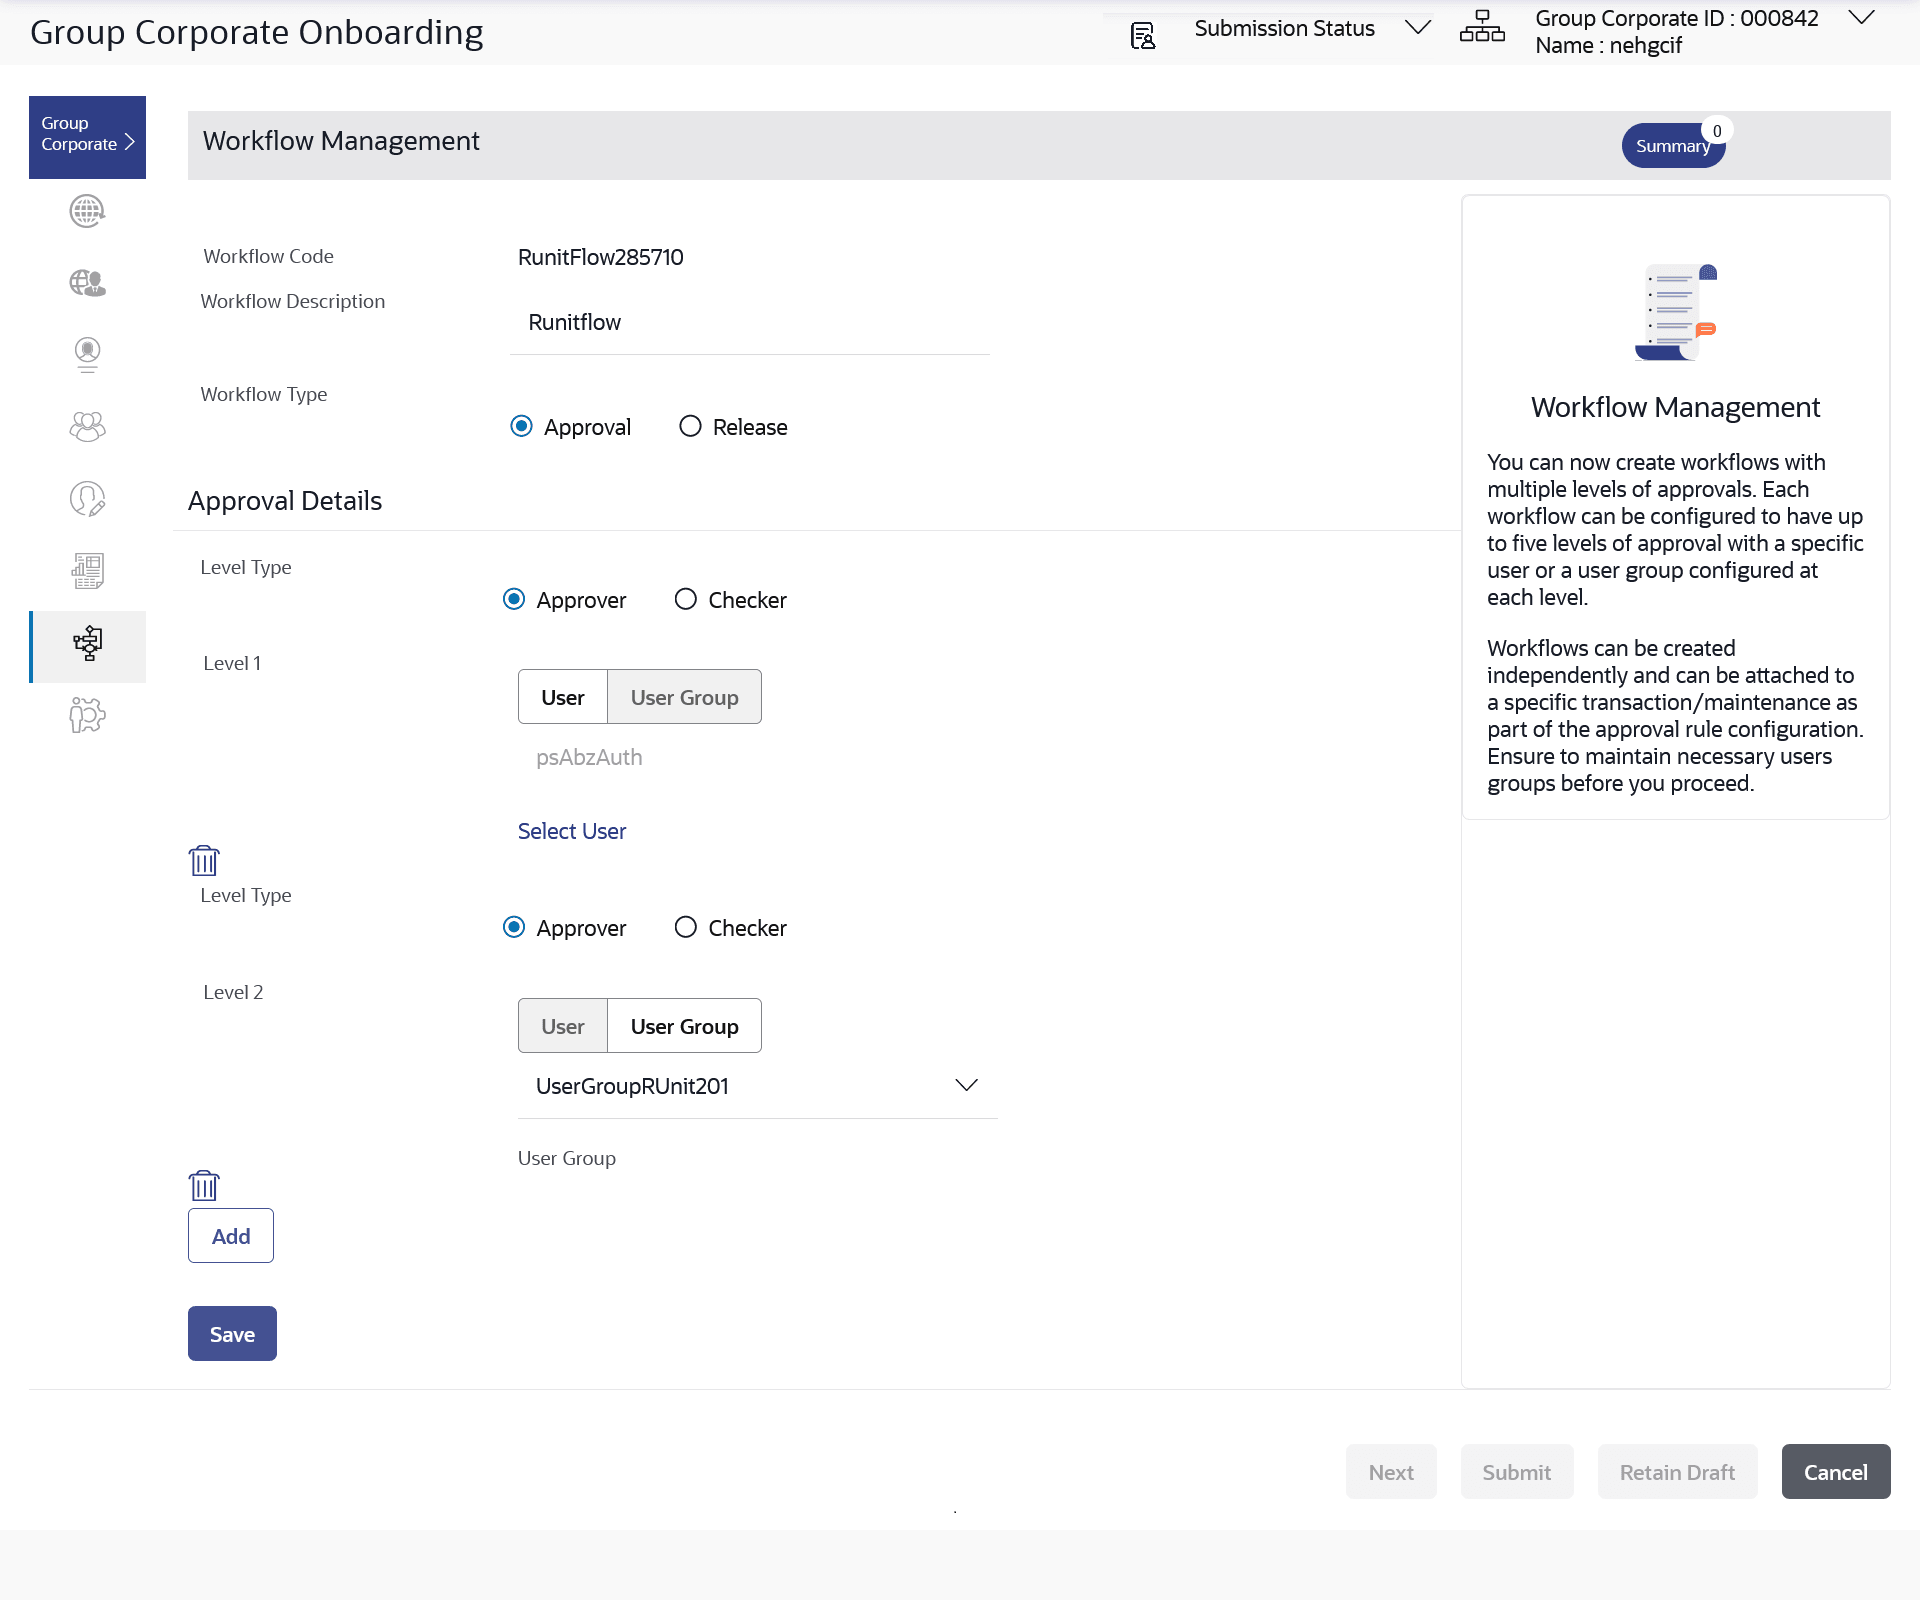Viewport: 1920px width, 1600px height.
Task: Choose Checker for Level 1 type
Action: click(x=685, y=600)
